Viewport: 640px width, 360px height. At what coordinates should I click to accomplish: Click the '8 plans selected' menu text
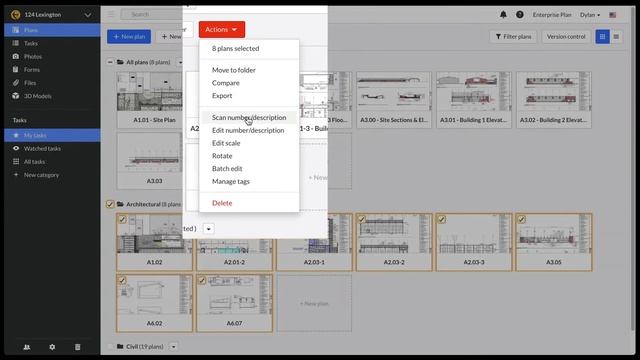236,48
